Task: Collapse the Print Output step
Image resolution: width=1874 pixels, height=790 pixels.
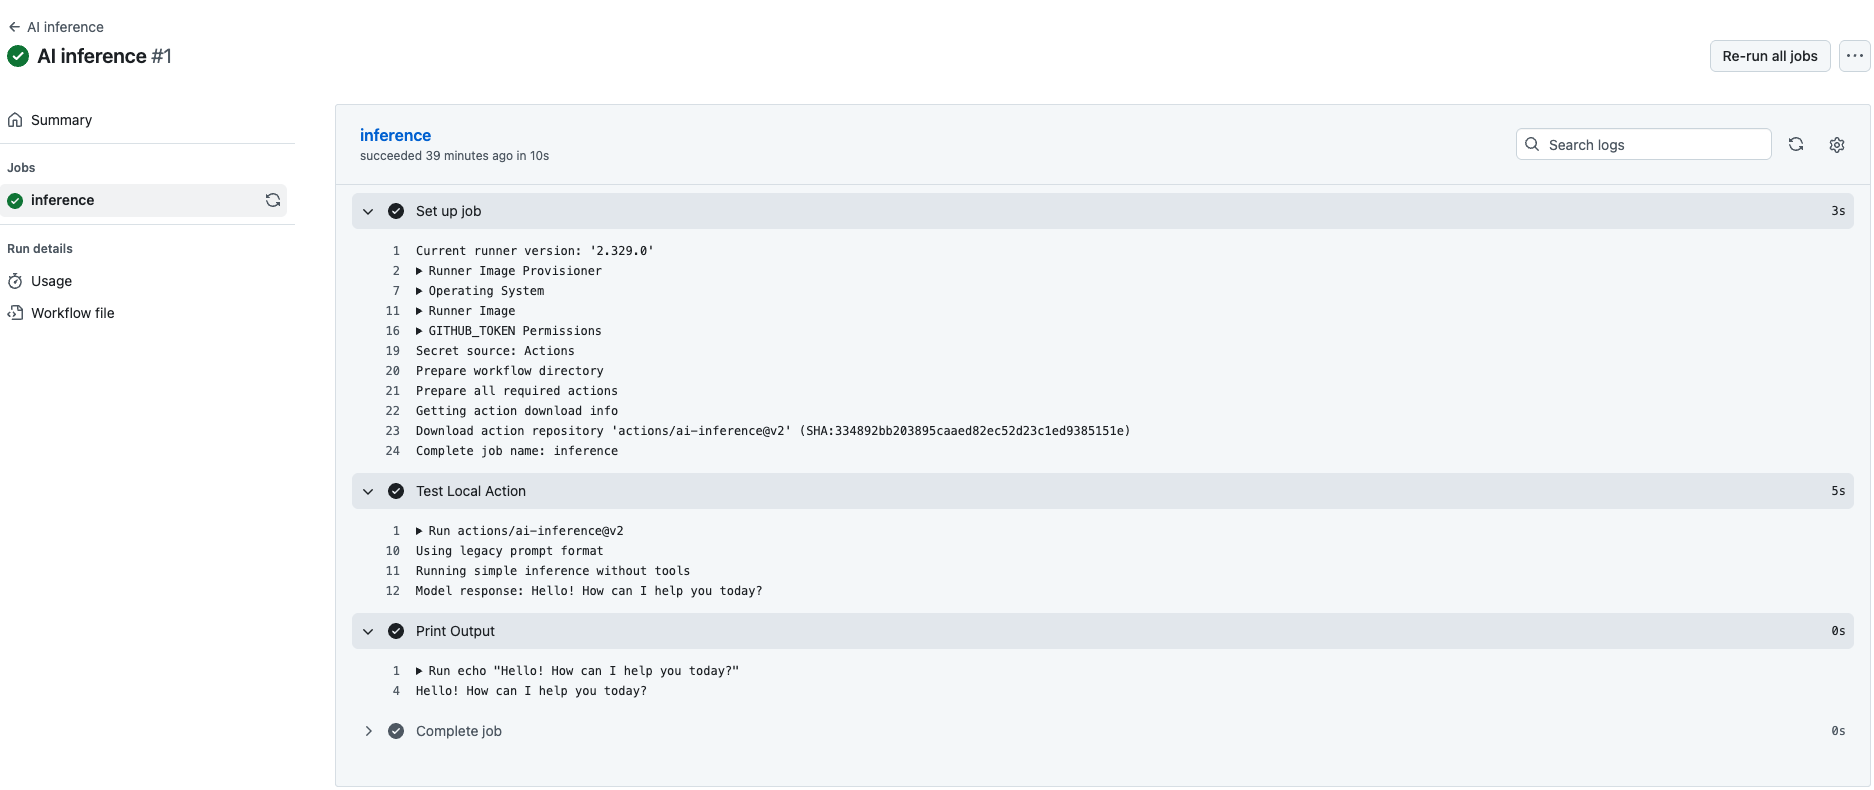Action: (x=368, y=631)
